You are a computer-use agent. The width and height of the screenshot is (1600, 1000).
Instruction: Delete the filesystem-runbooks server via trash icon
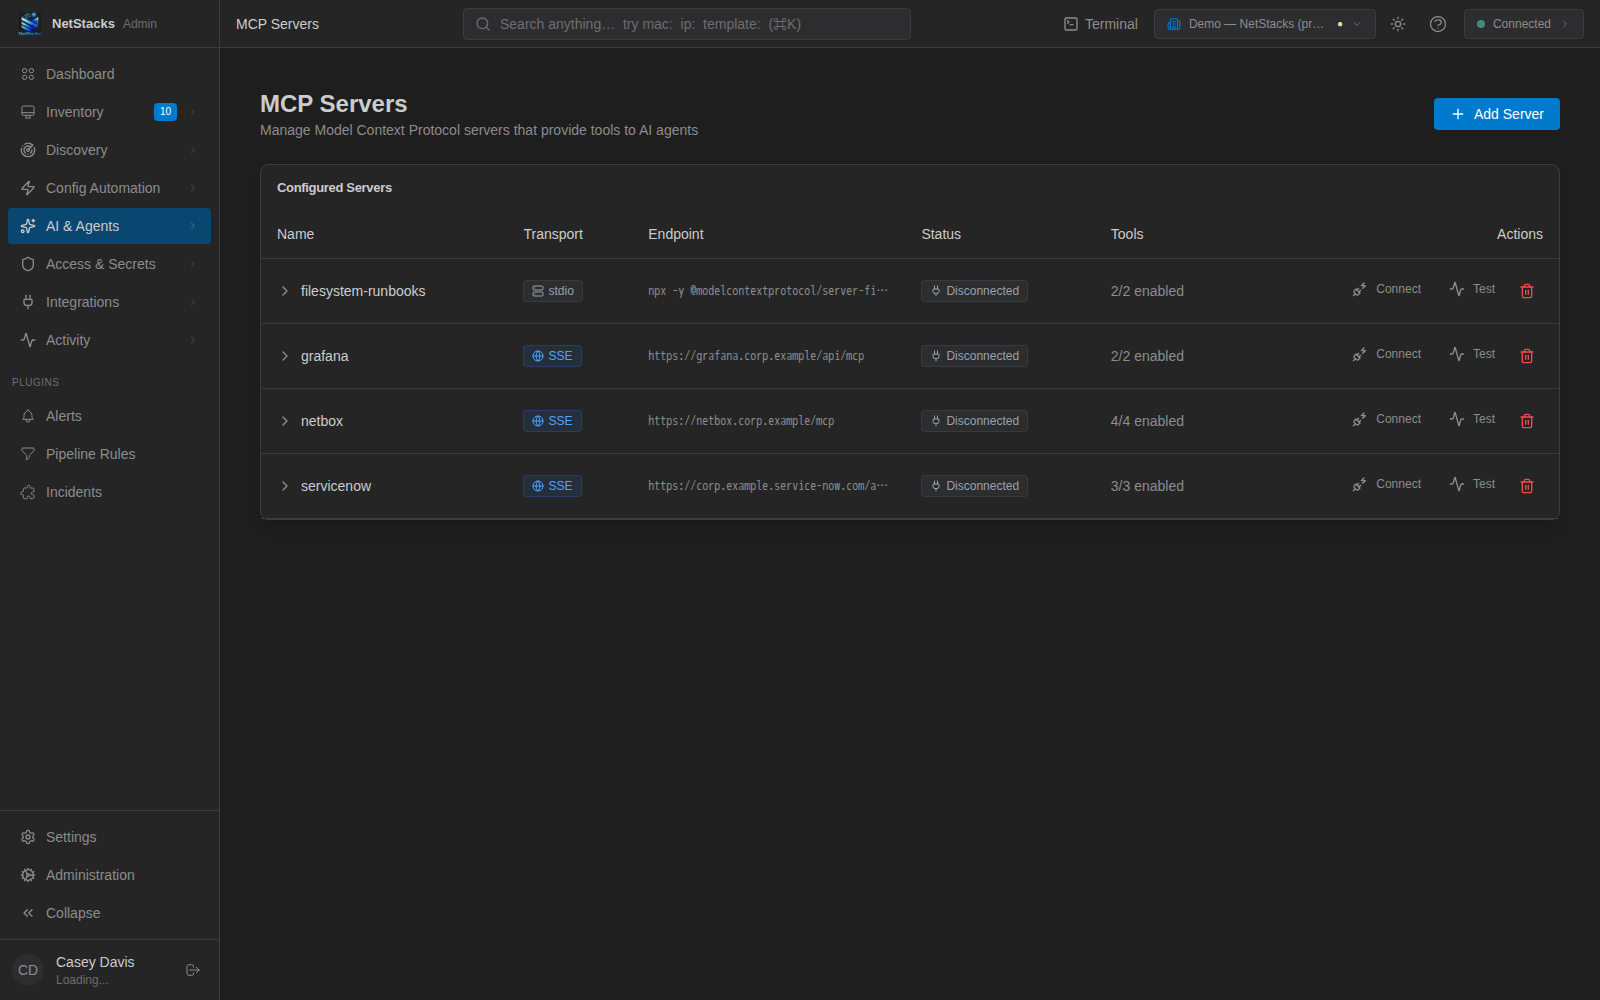pyautogui.click(x=1527, y=291)
